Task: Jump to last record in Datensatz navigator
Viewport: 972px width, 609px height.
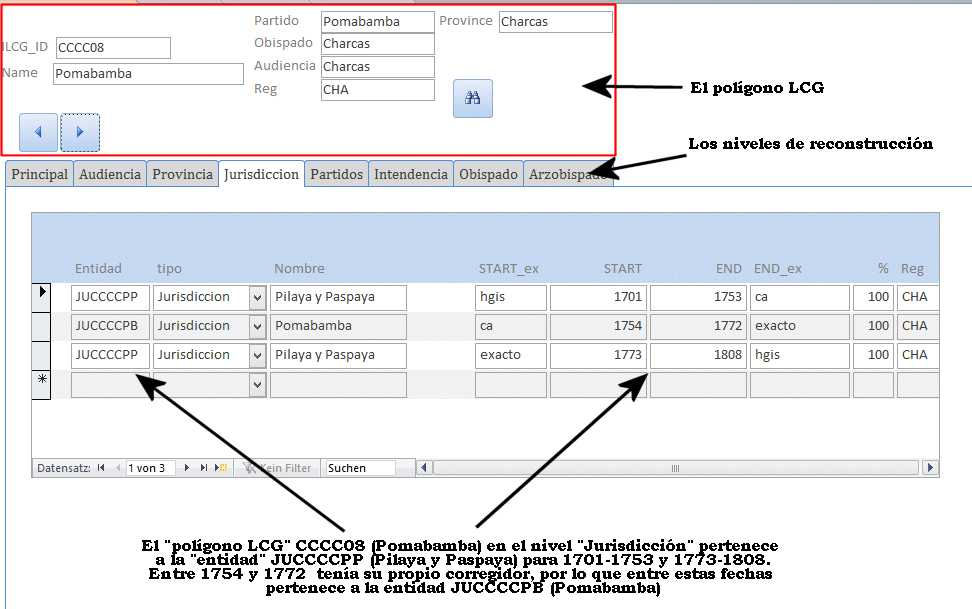Action: click(204, 468)
